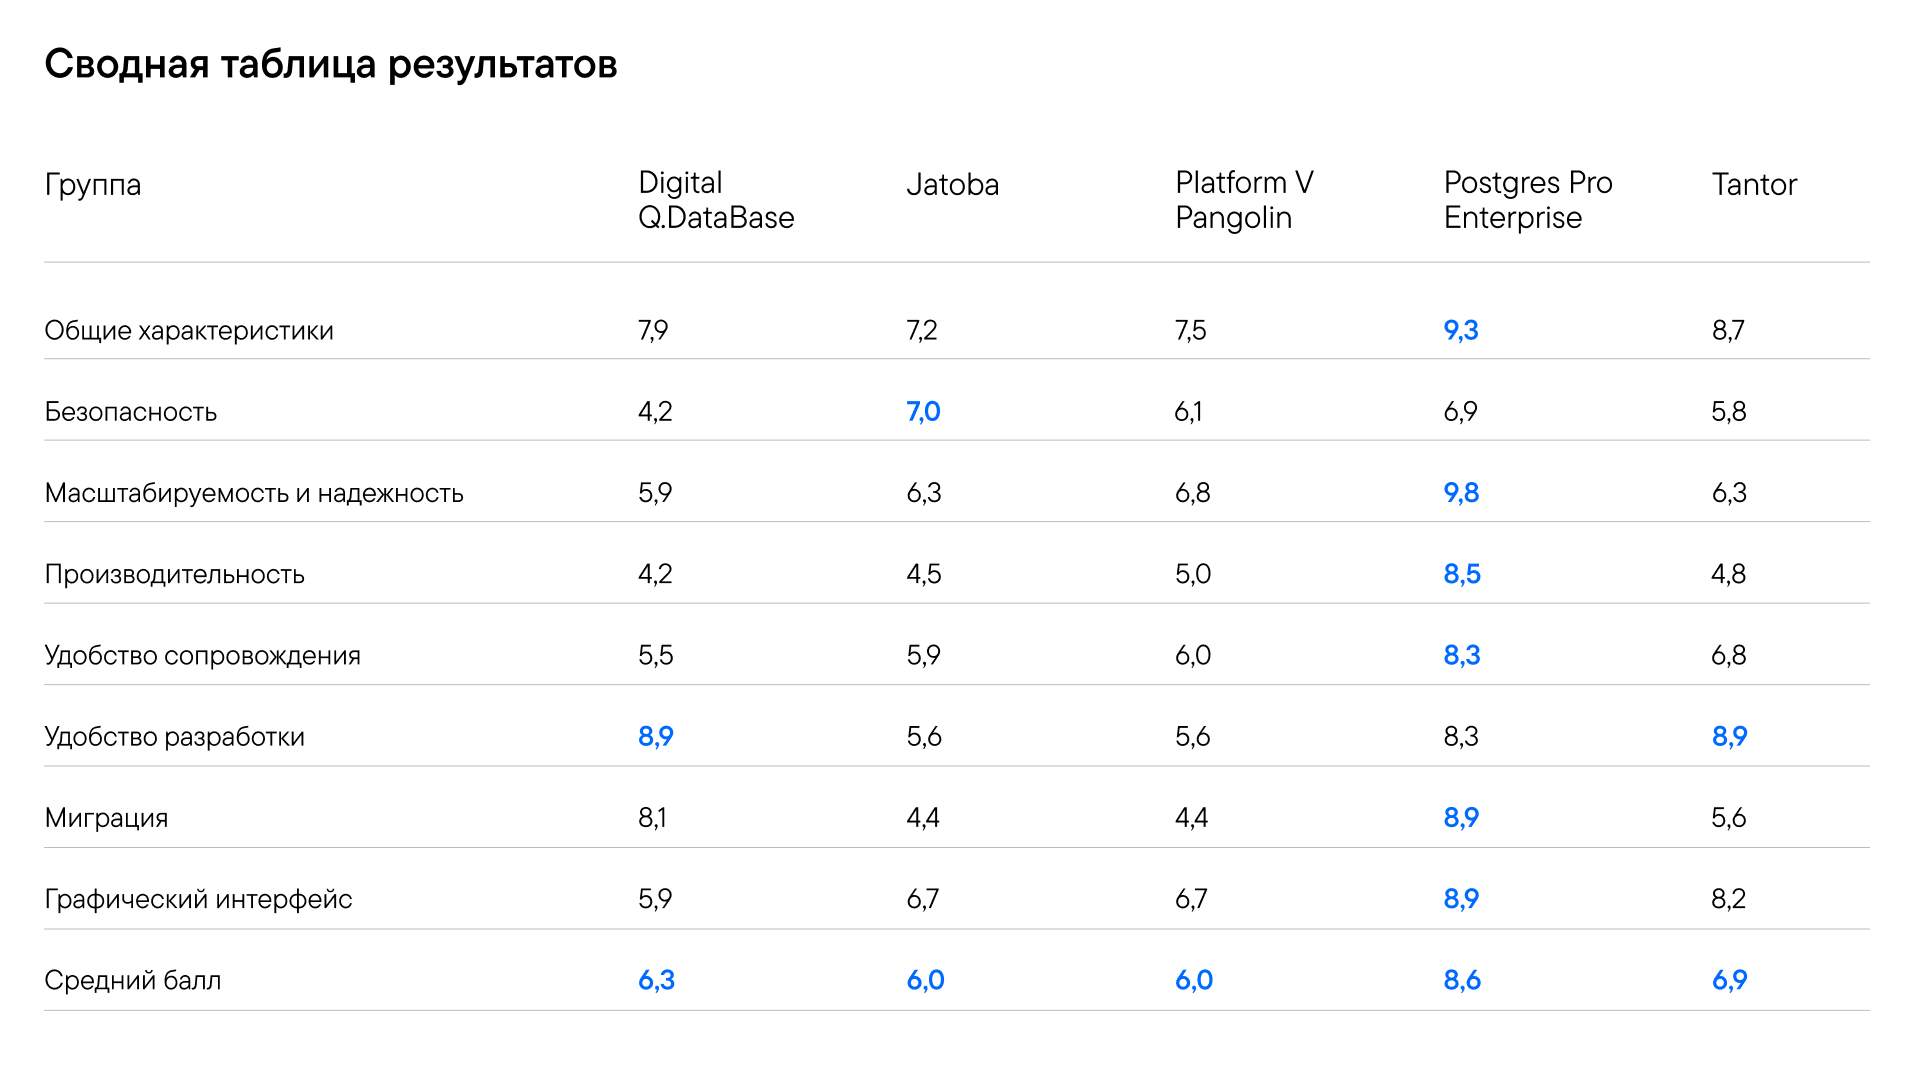
Task: Click Digital Q.DataBase's 6,3 average score
Action: coord(656,980)
